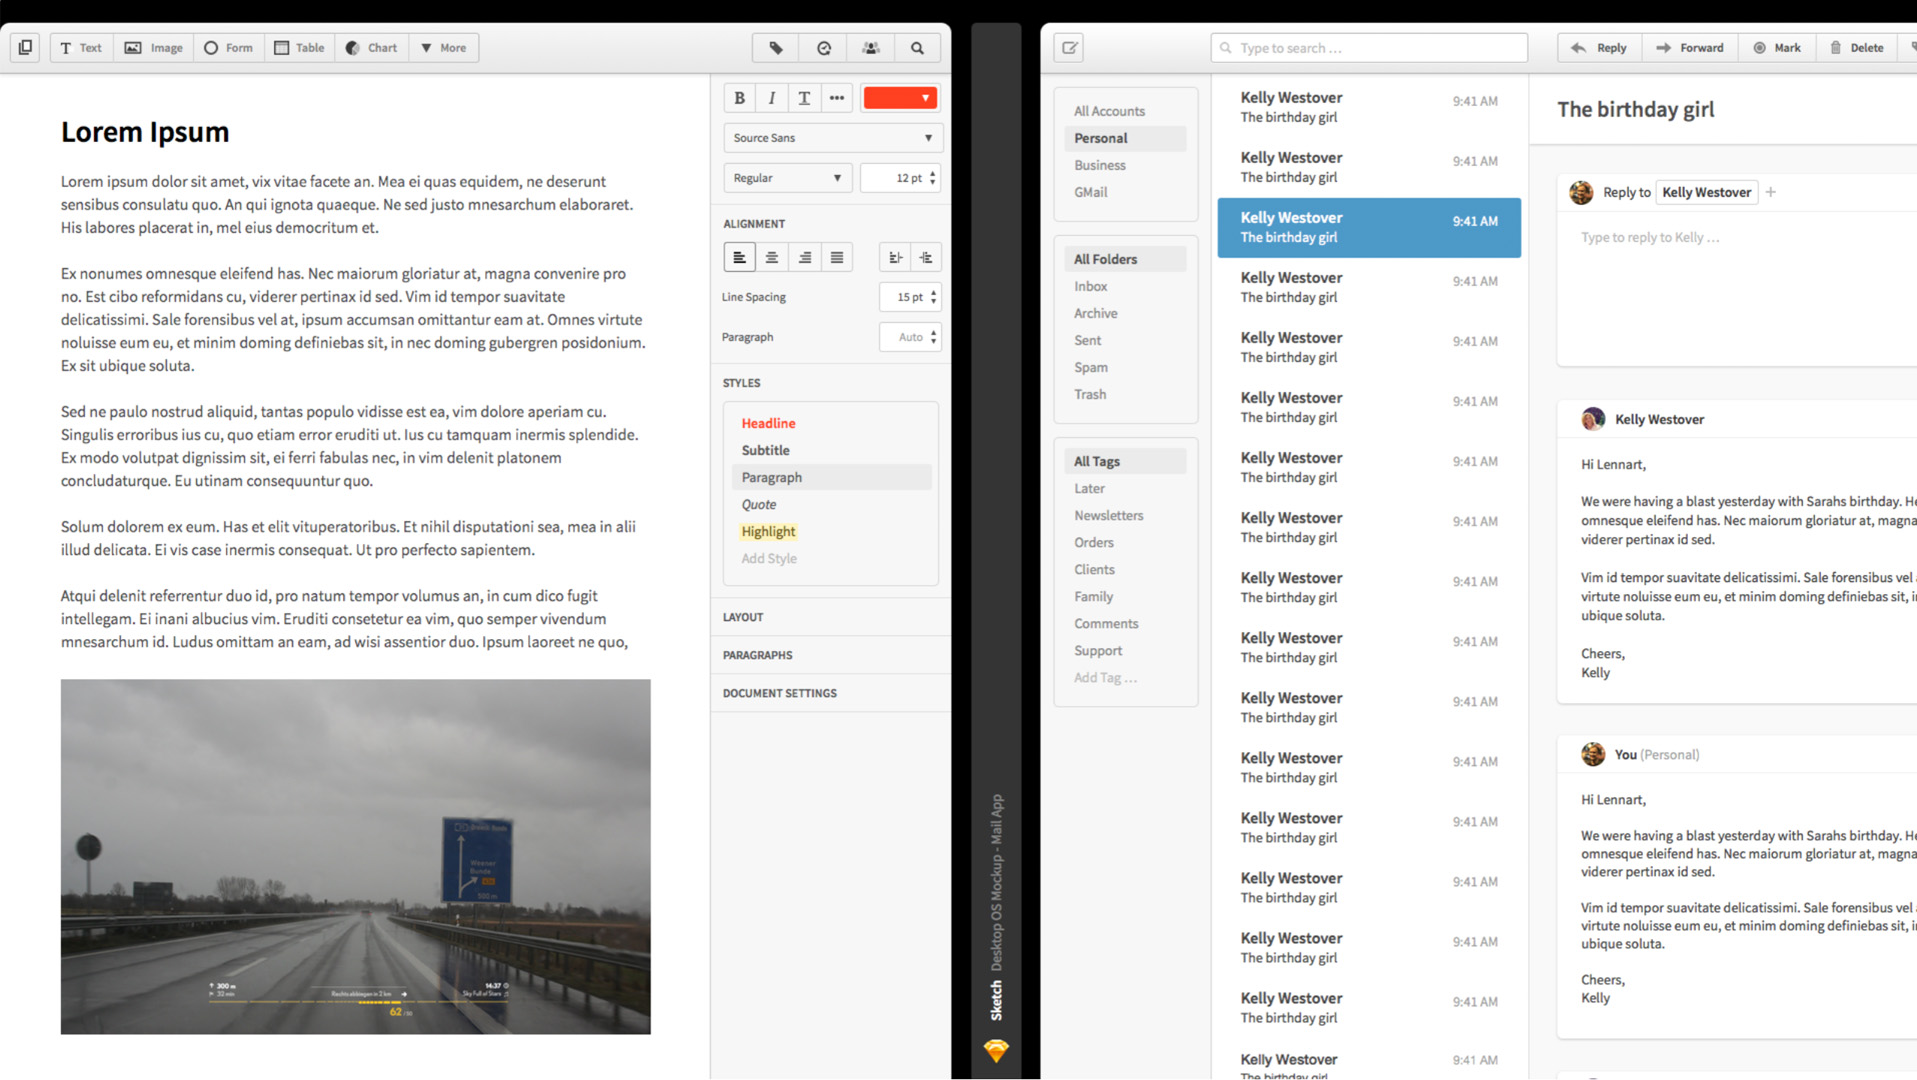The height and width of the screenshot is (1080, 1917).
Task: Click the compose new email icon
Action: (1068, 47)
